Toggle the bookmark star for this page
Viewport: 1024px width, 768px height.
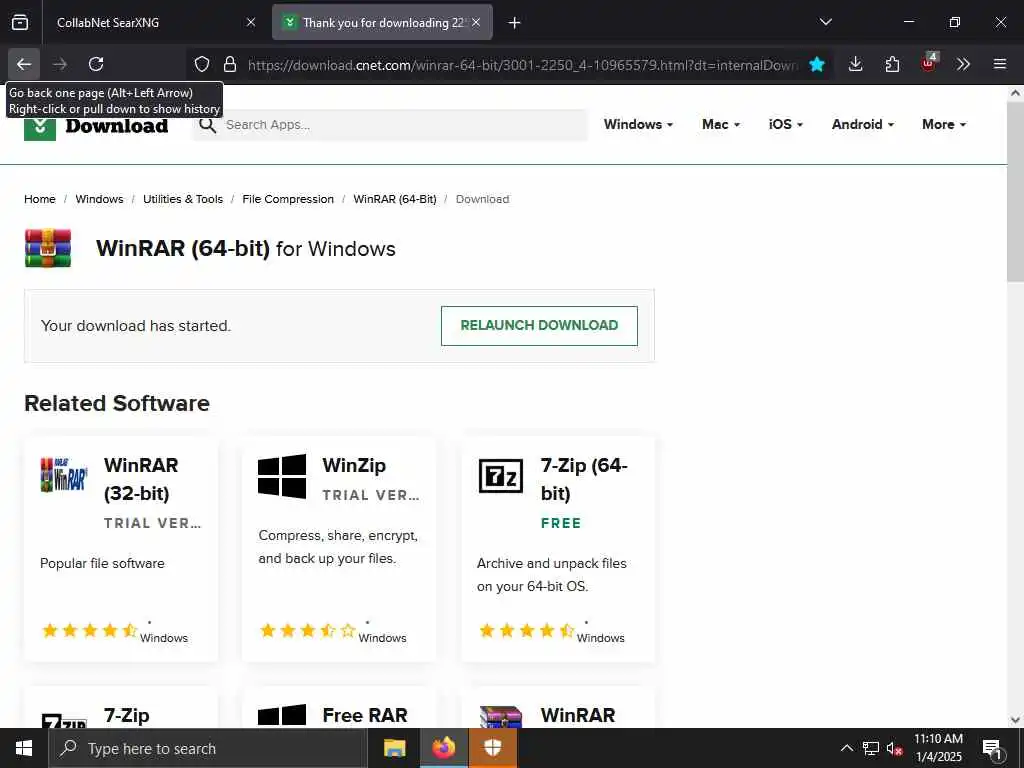(816, 64)
